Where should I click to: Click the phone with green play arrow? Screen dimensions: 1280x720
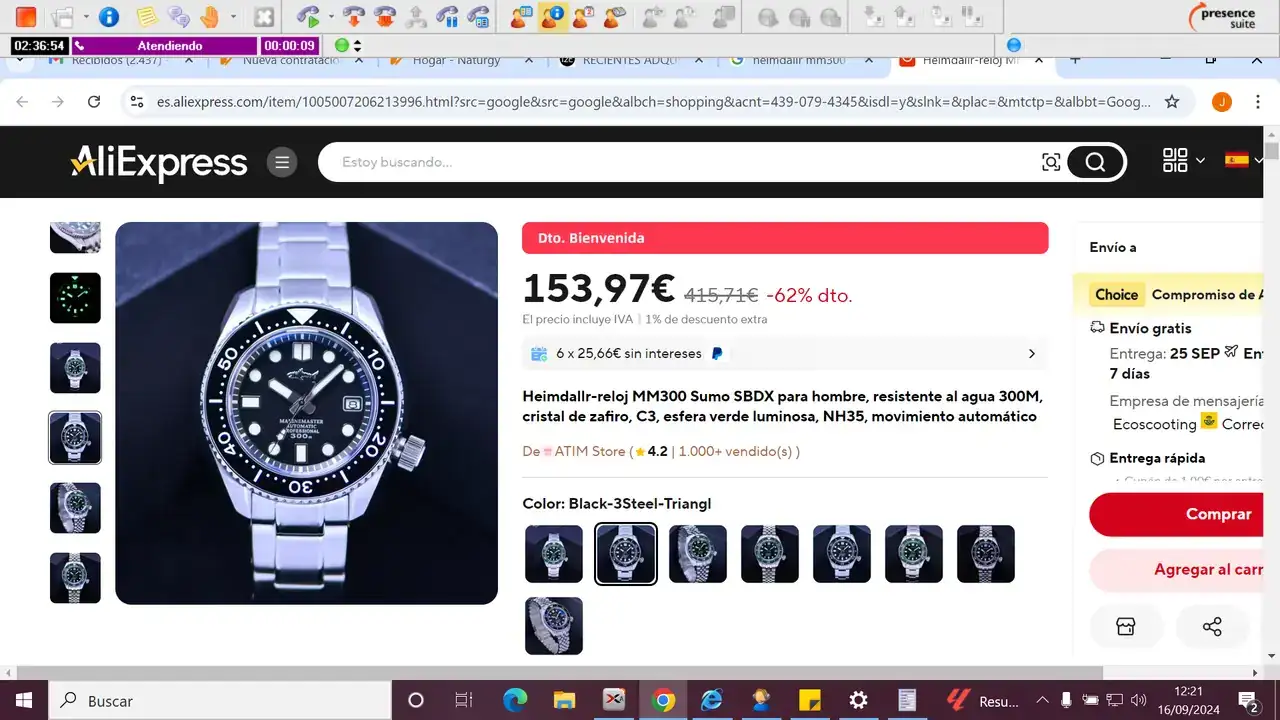coord(310,17)
